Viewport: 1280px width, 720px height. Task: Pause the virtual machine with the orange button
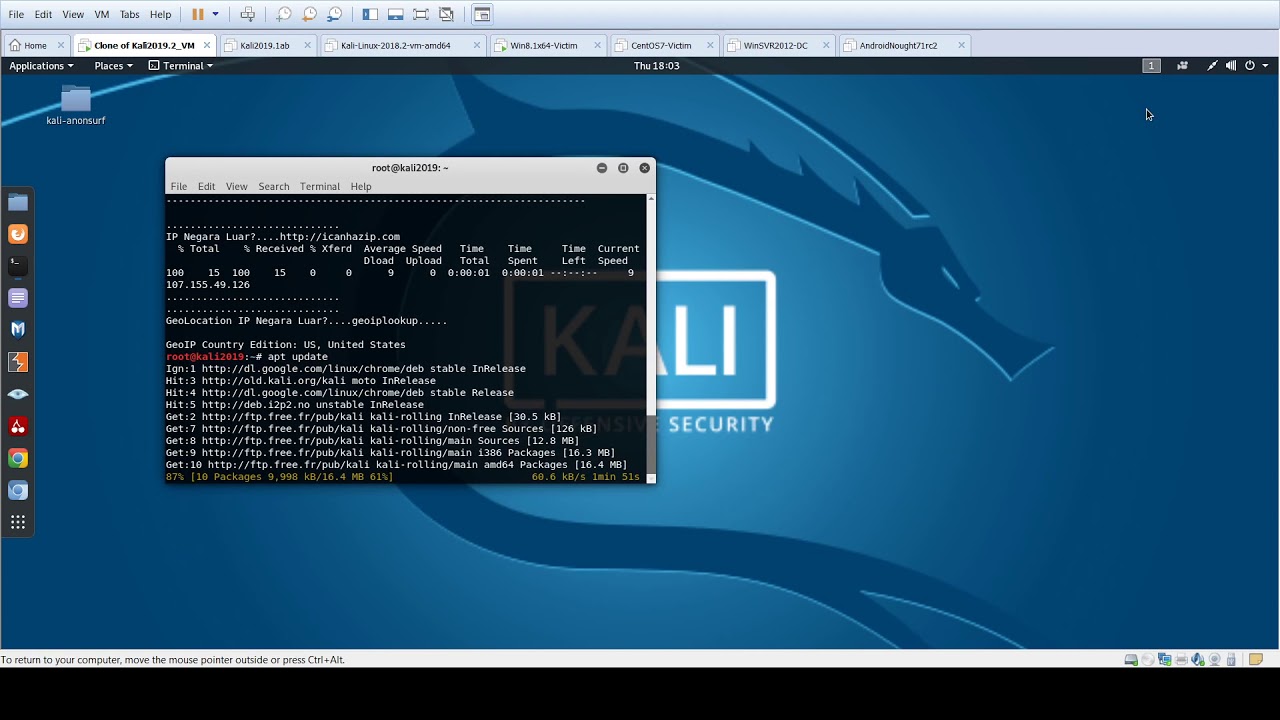[x=197, y=14]
